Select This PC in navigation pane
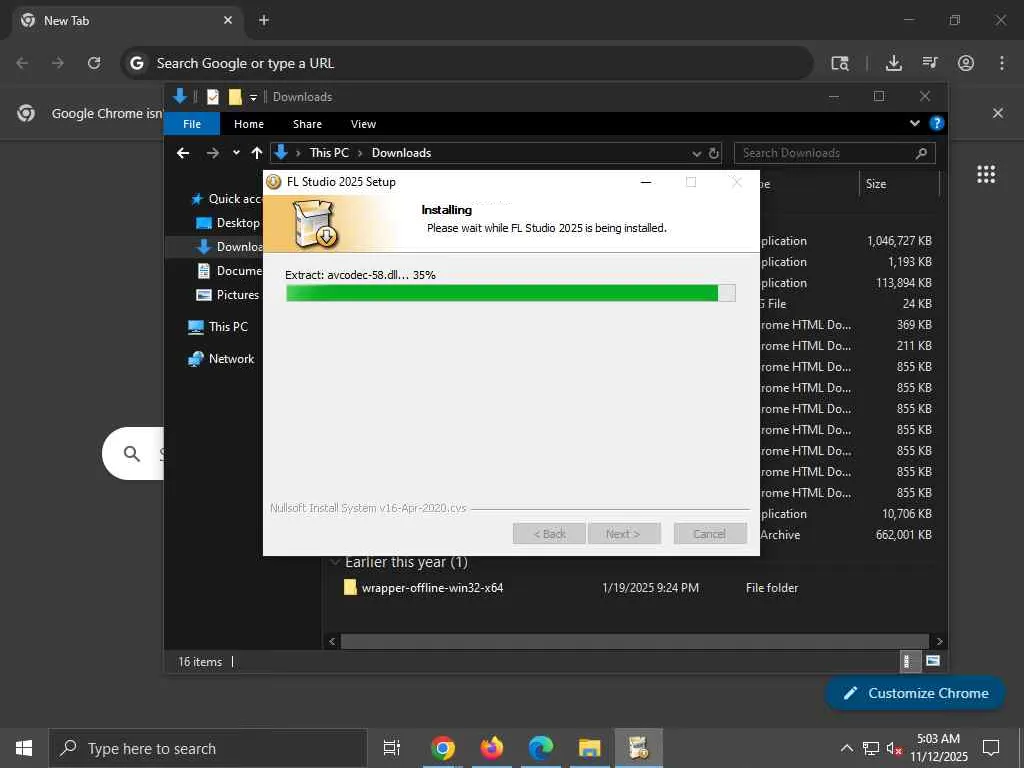The image size is (1024, 768). point(218,327)
